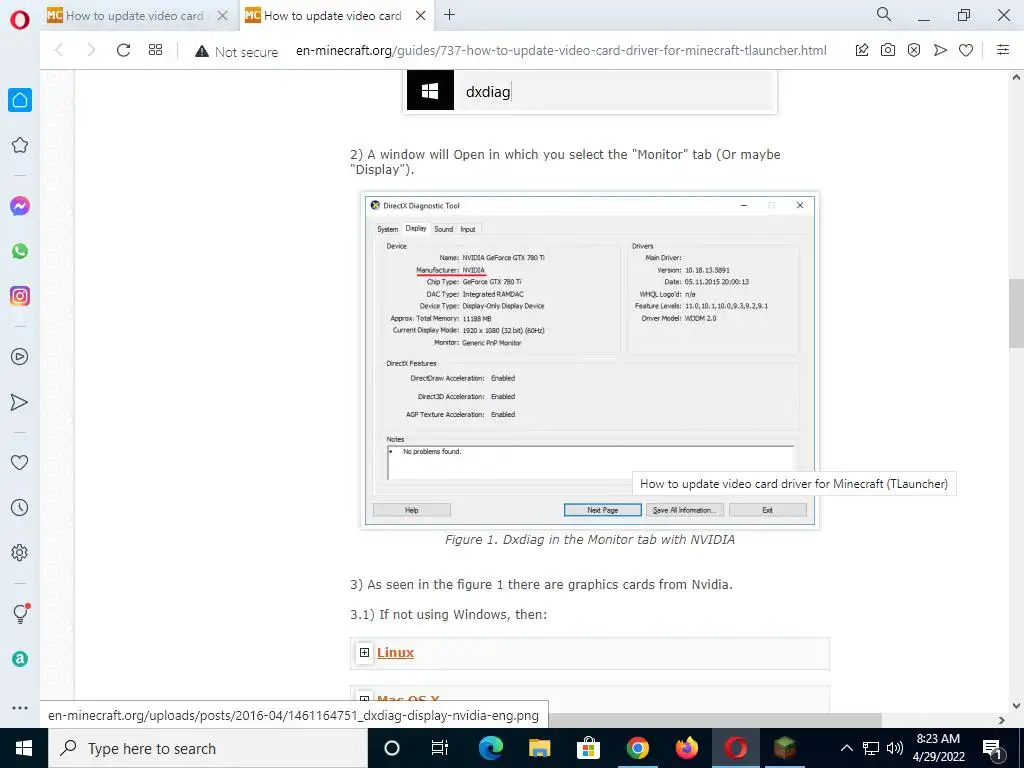Click the address bar URL field
Screen dimensions: 1024x768
(x=562, y=50)
